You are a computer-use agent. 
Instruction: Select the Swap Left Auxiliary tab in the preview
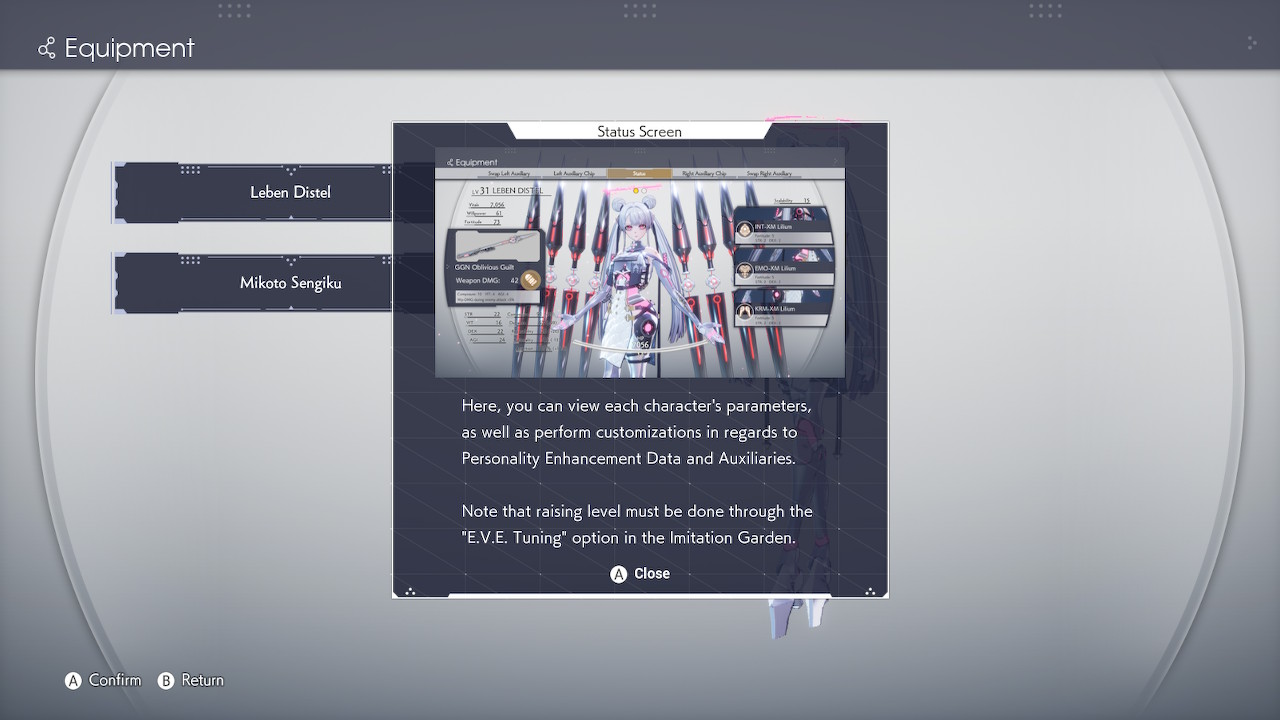[509, 174]
